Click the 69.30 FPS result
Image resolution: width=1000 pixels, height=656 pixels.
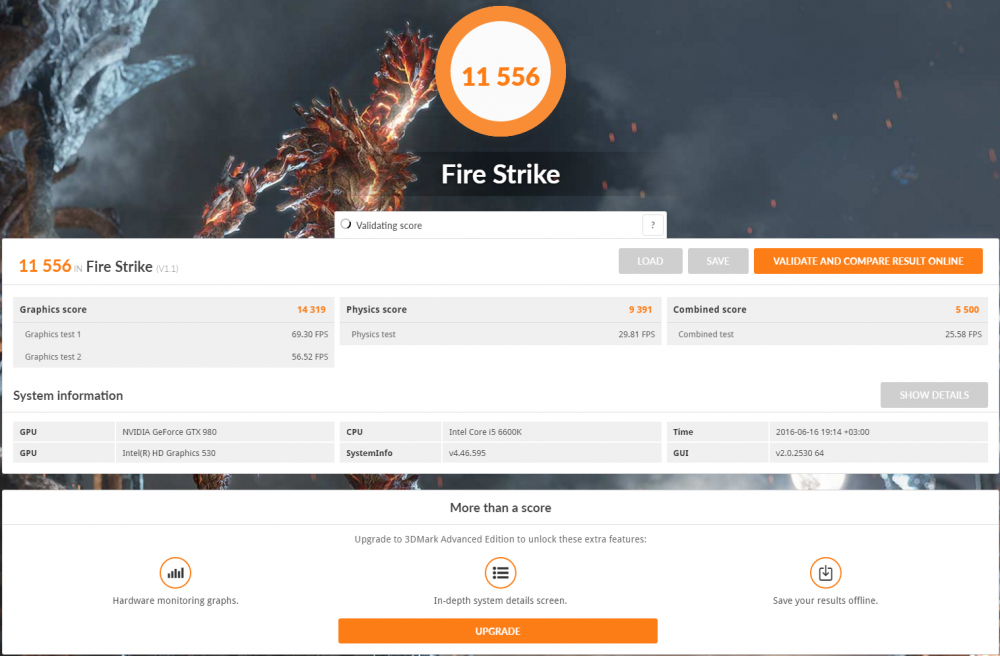(x=310, y=334)
